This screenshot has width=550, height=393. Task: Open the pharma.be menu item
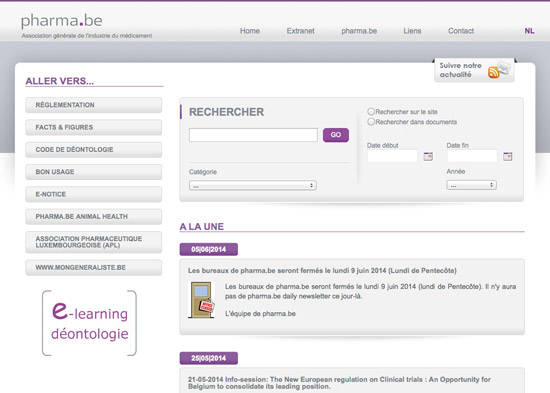coord(359,31)
